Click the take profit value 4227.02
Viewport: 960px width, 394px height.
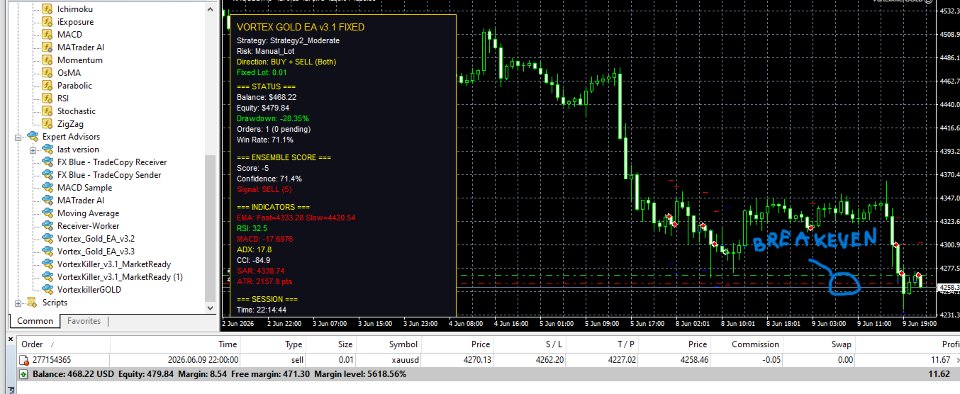621,361
